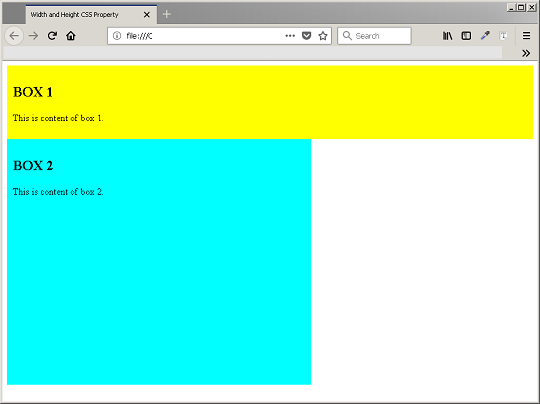Minimize the browser window
540x404 pixels.
pos(511,7)
